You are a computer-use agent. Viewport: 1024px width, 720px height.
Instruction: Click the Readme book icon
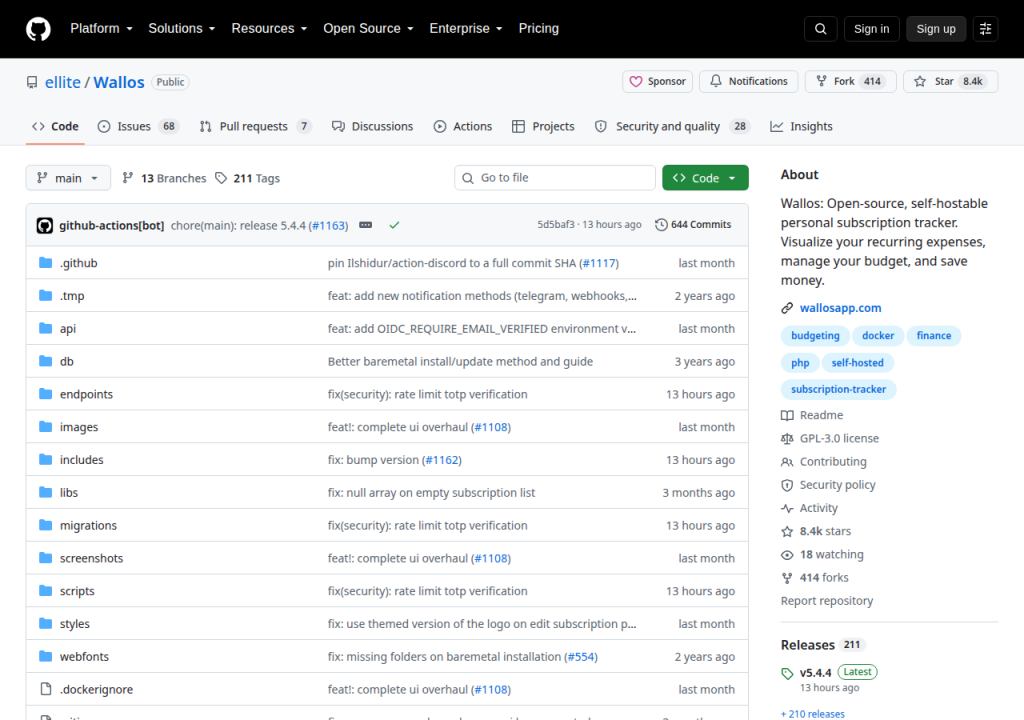(x=787, y=416)
